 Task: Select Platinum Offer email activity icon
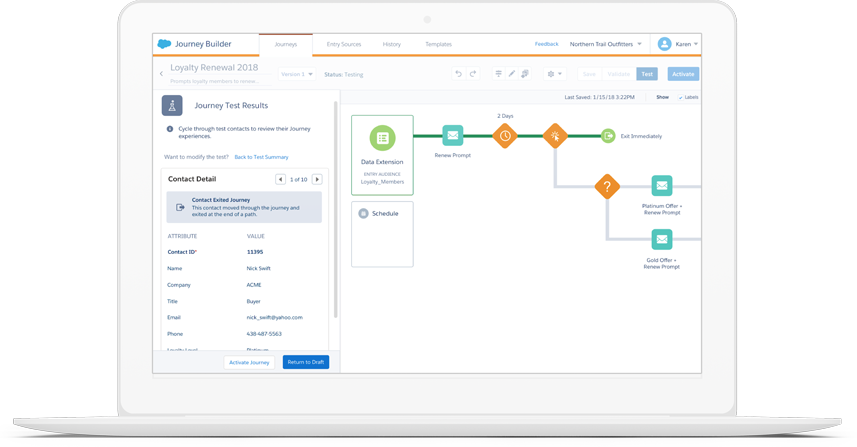pos(662,186)
